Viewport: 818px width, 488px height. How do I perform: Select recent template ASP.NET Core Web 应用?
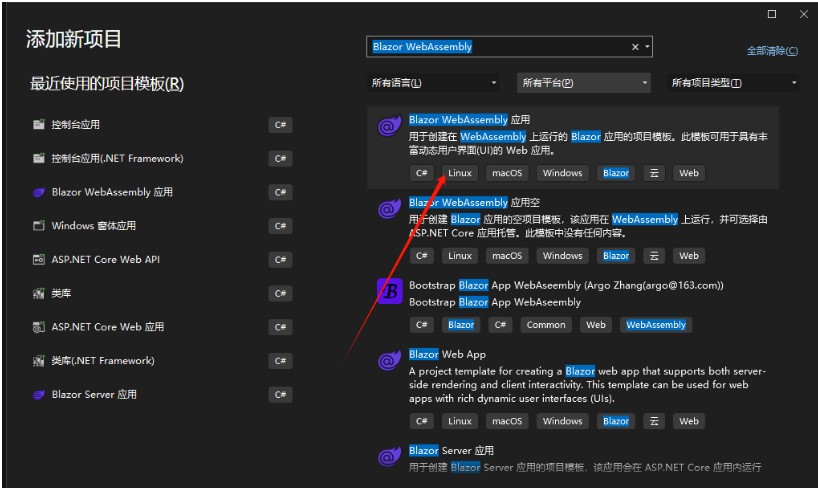108,327
